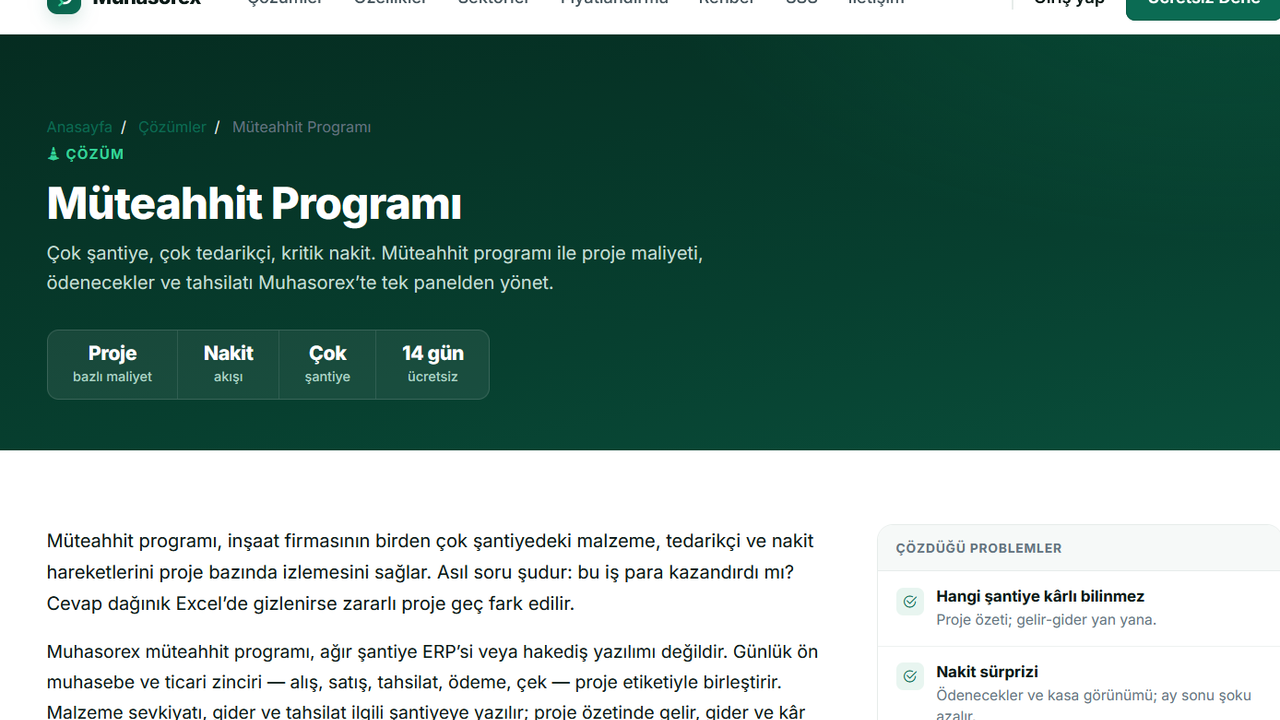Click paragraph starting Müteahhit programı, inşaat firmasının

[x=431, y=572]
